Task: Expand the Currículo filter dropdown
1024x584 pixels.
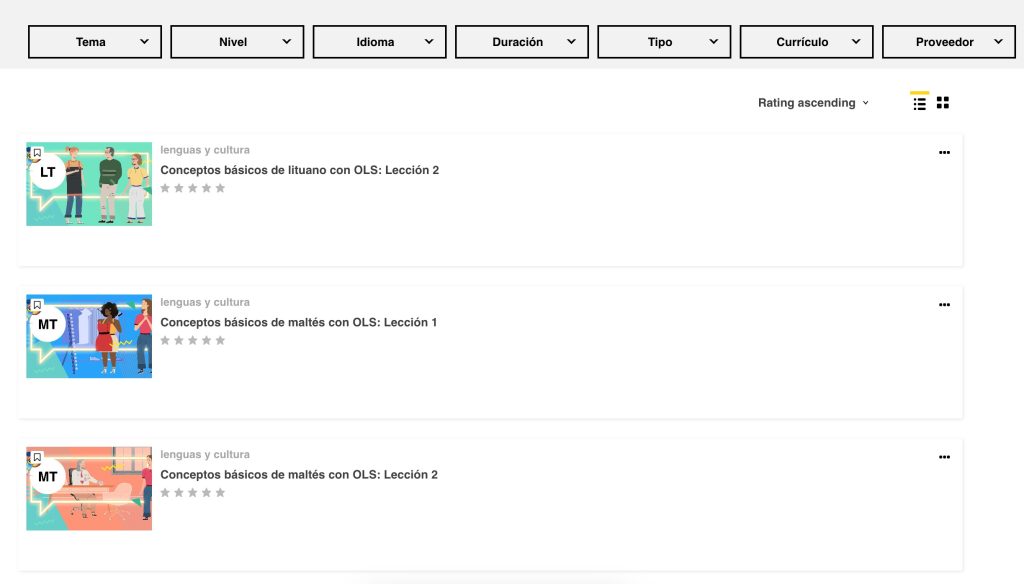Action: click(806, 42)
